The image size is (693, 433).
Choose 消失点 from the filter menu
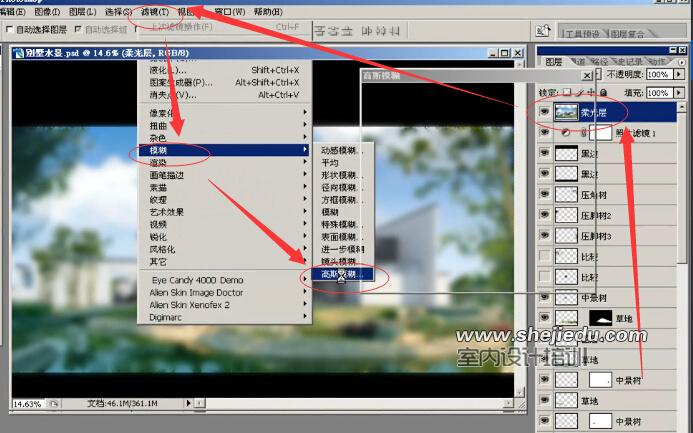pyautogui.click(x=225, y=95)
